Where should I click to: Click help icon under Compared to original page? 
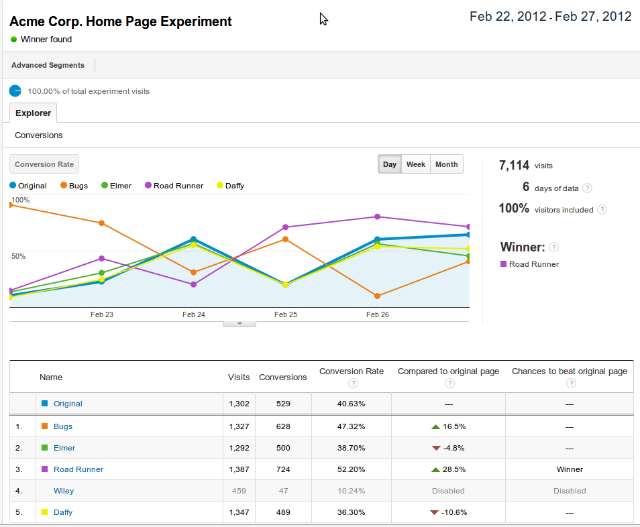(449, 383)
